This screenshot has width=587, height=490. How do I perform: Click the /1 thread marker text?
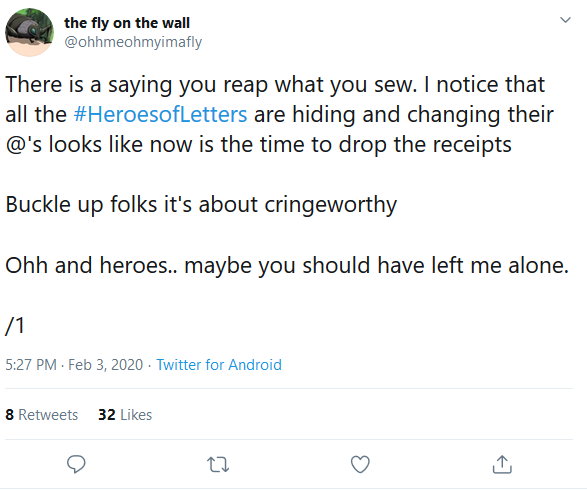tap(15, 325)
